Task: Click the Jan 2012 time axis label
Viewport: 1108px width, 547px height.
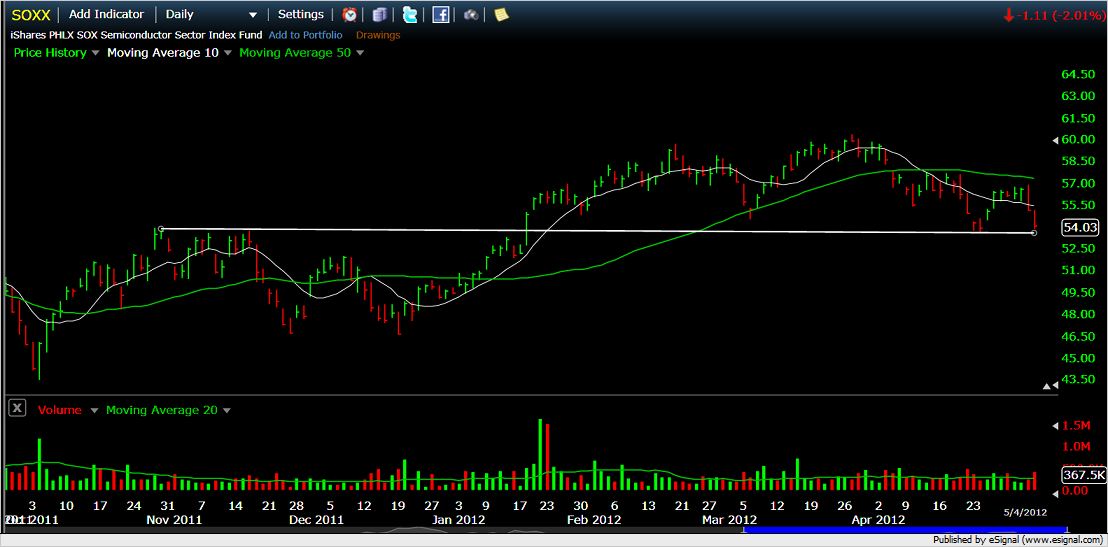Action: click(460, 519)
